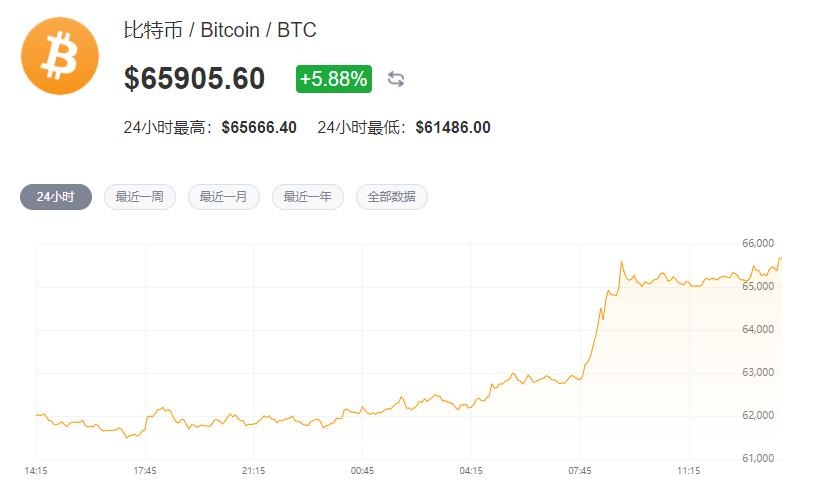The height and width of the screenshot is (494, 814).
Task: Click the 17:45 time axis label
Action: click(145, 469)
